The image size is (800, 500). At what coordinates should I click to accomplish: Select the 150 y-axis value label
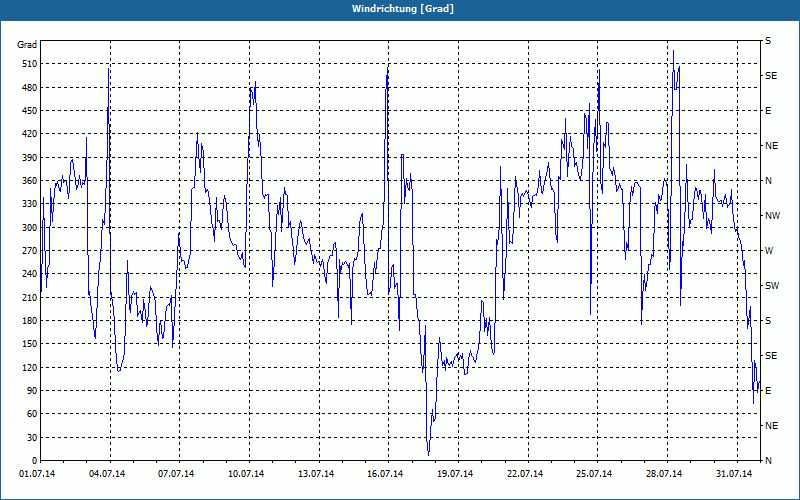30,344
